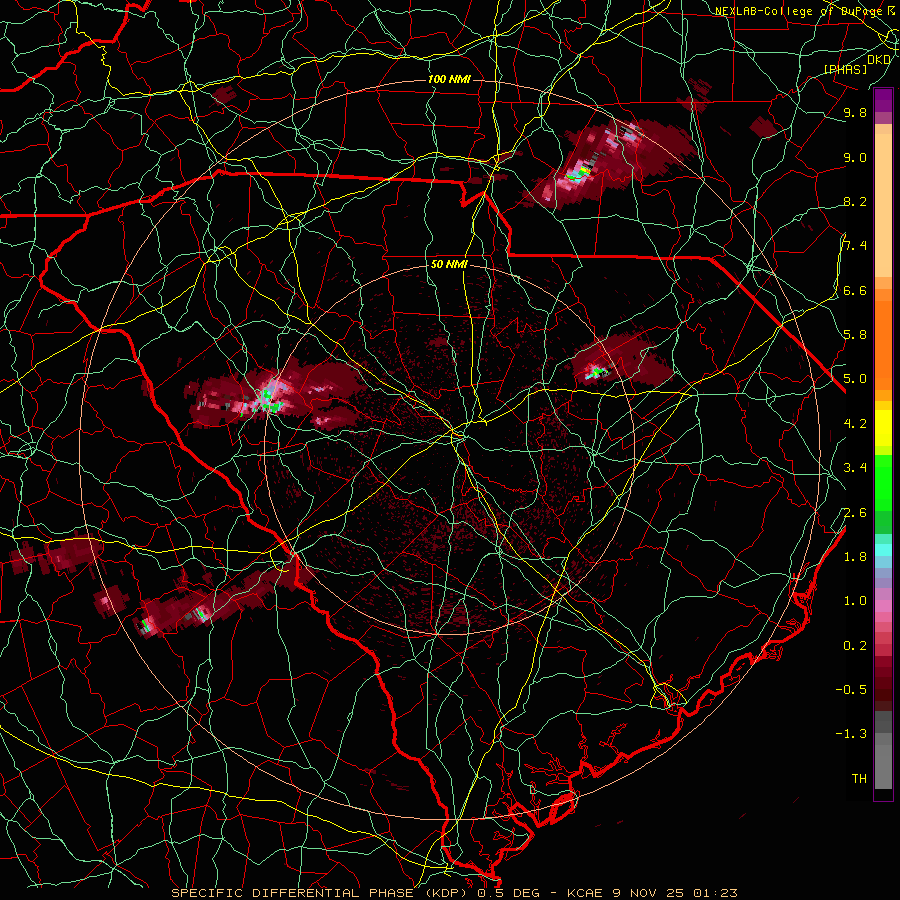The width and height of the screenshot is (900, 900).
Task: Click the 100 NMI range ring label
Action: coord(449,79)
